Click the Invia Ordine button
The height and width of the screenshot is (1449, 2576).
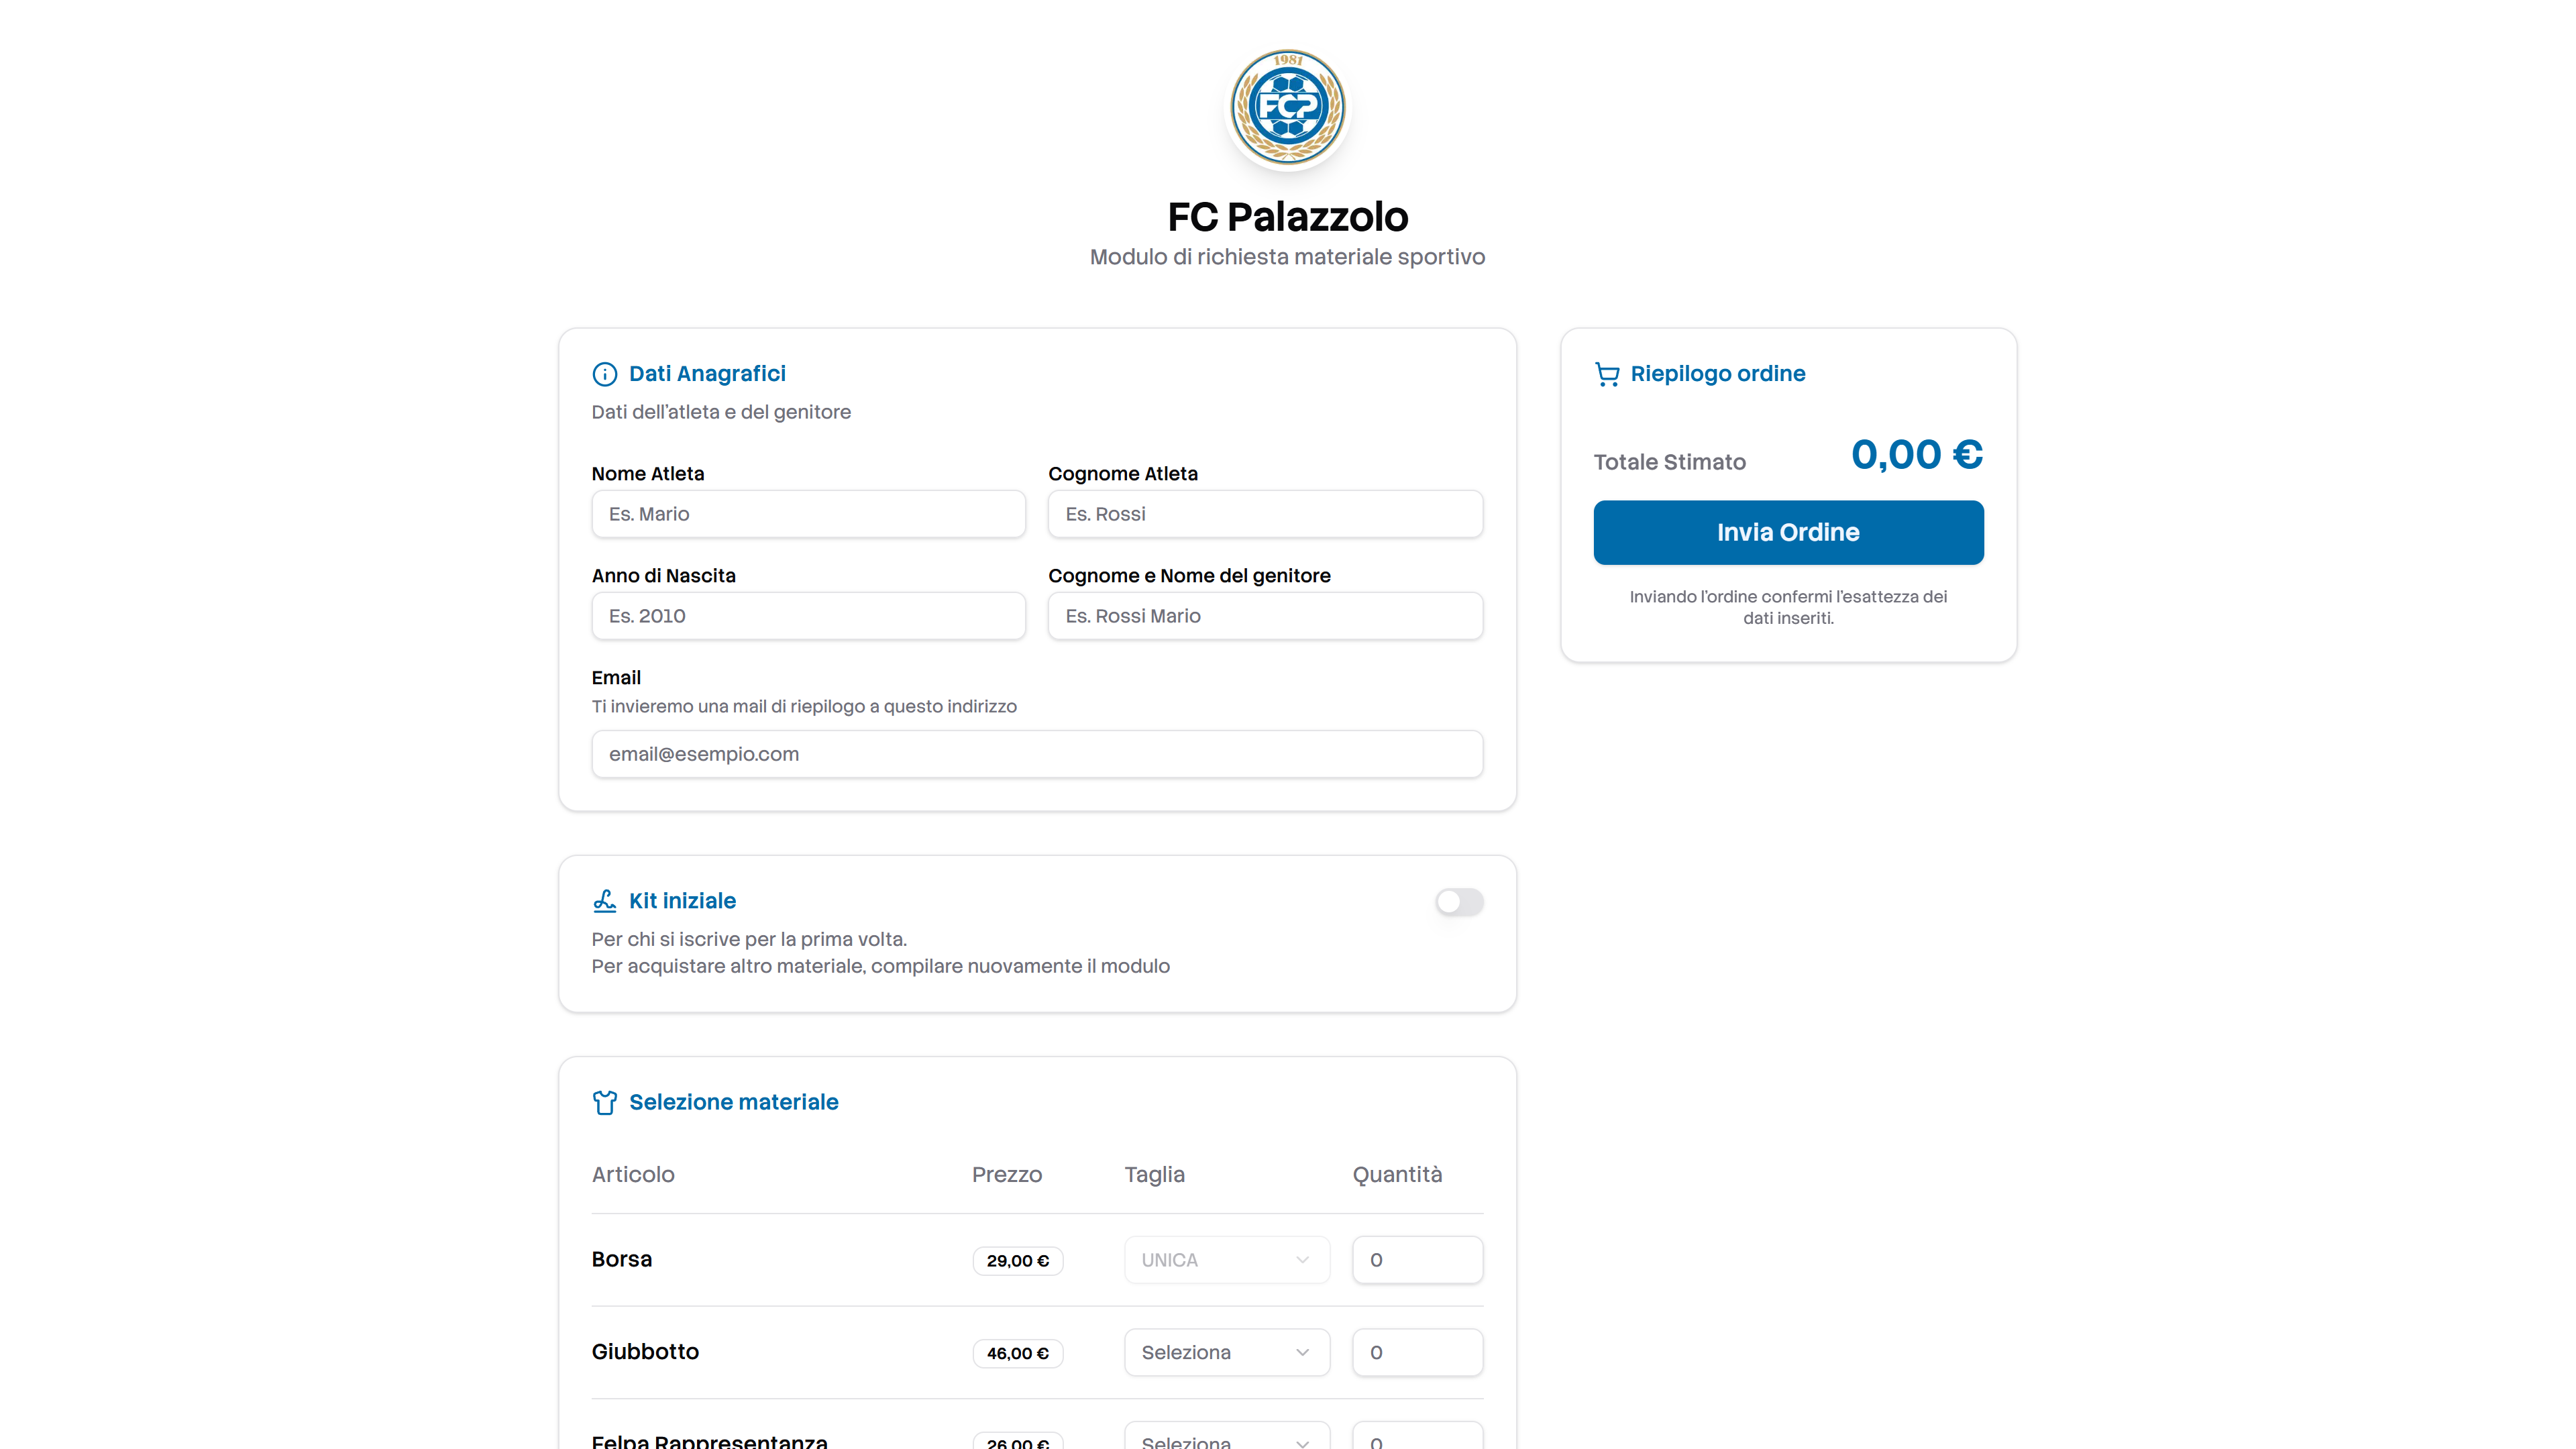pos(1788,532)
